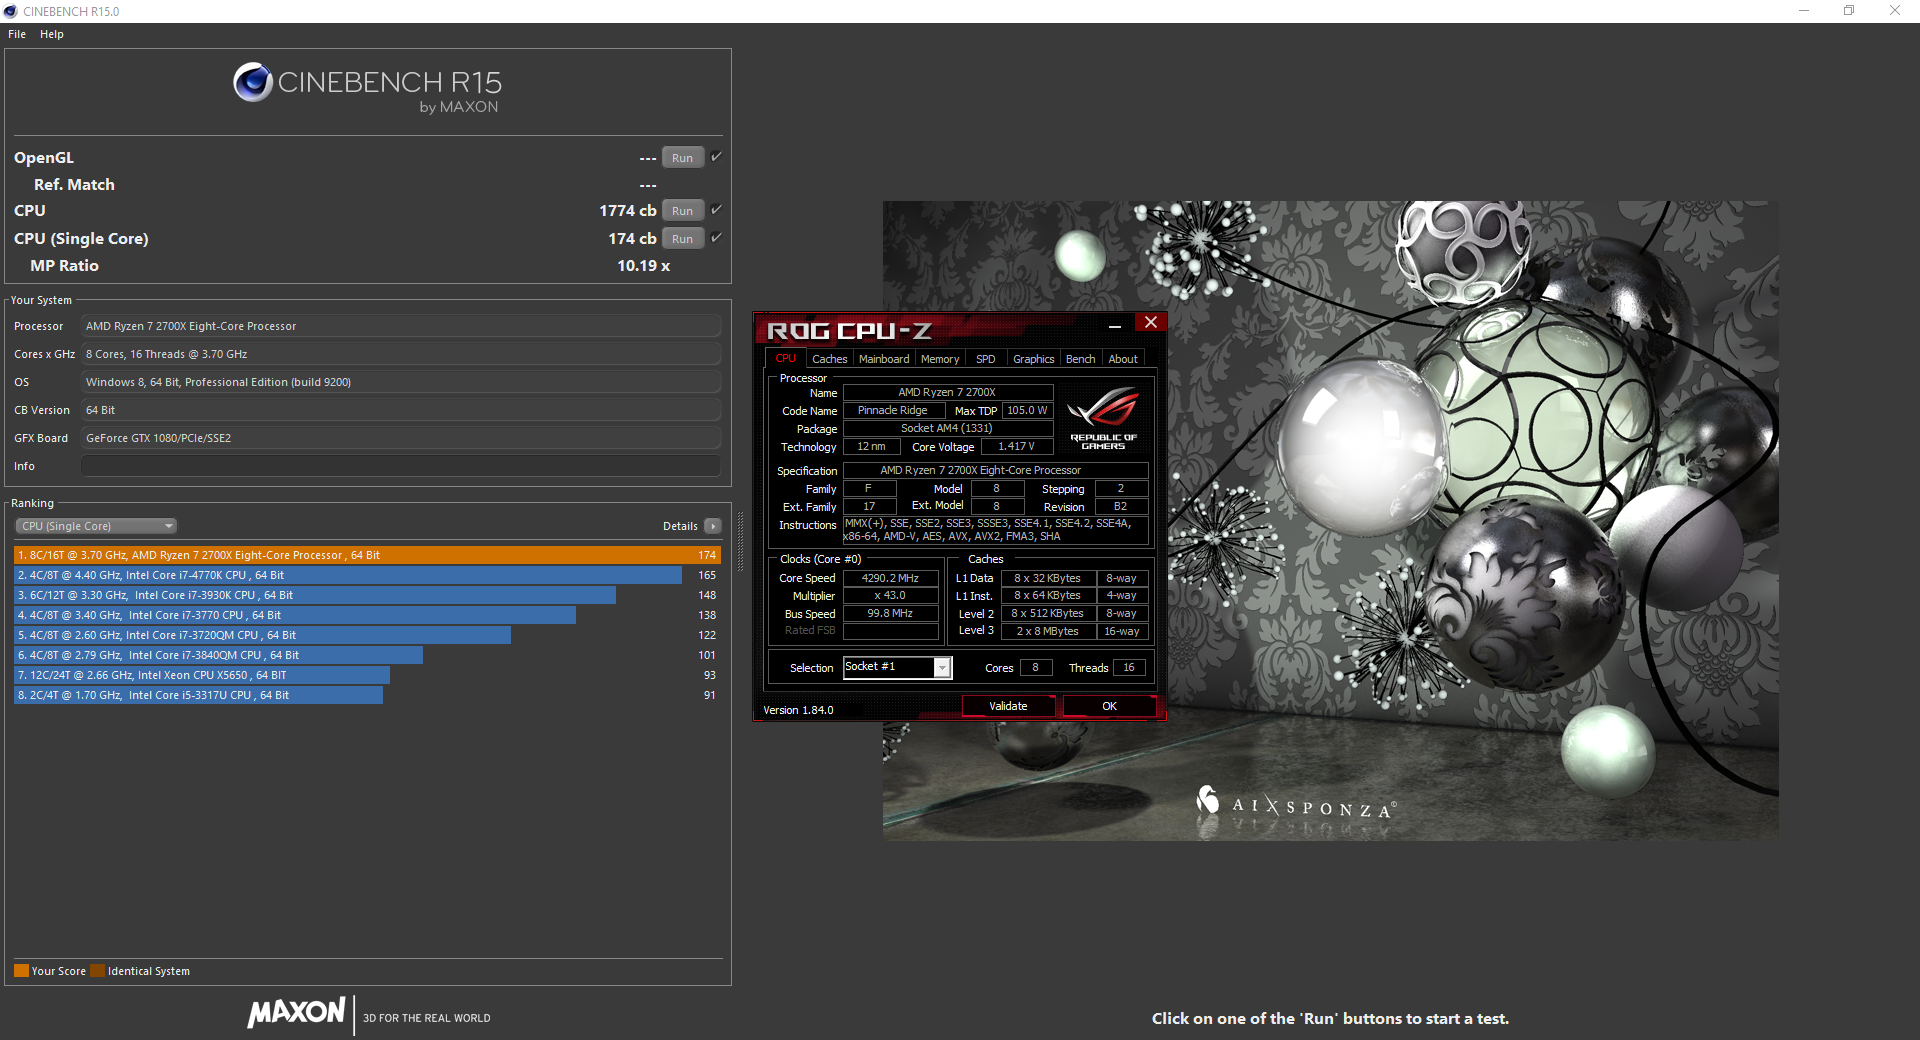Viewport: 1920px width, 1040px height.
Task: Select the Intel Core i7-3840QM ranking row
Action: (x=367, y=655)
